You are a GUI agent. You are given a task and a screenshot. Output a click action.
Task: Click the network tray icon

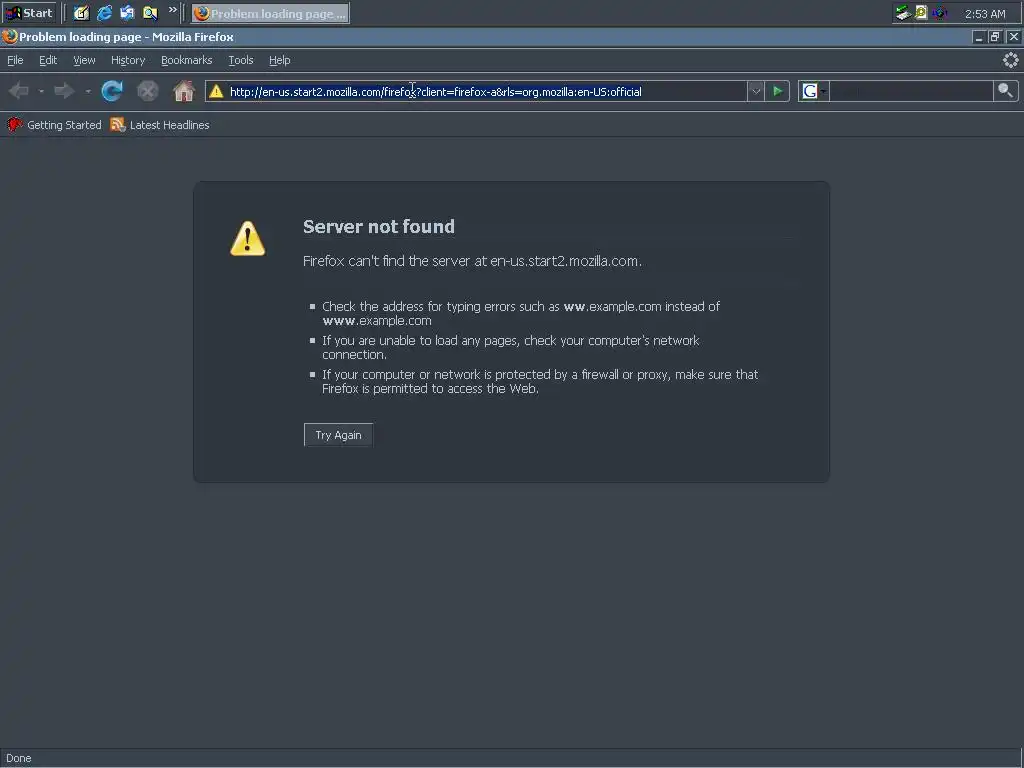(x=903, y=12)
